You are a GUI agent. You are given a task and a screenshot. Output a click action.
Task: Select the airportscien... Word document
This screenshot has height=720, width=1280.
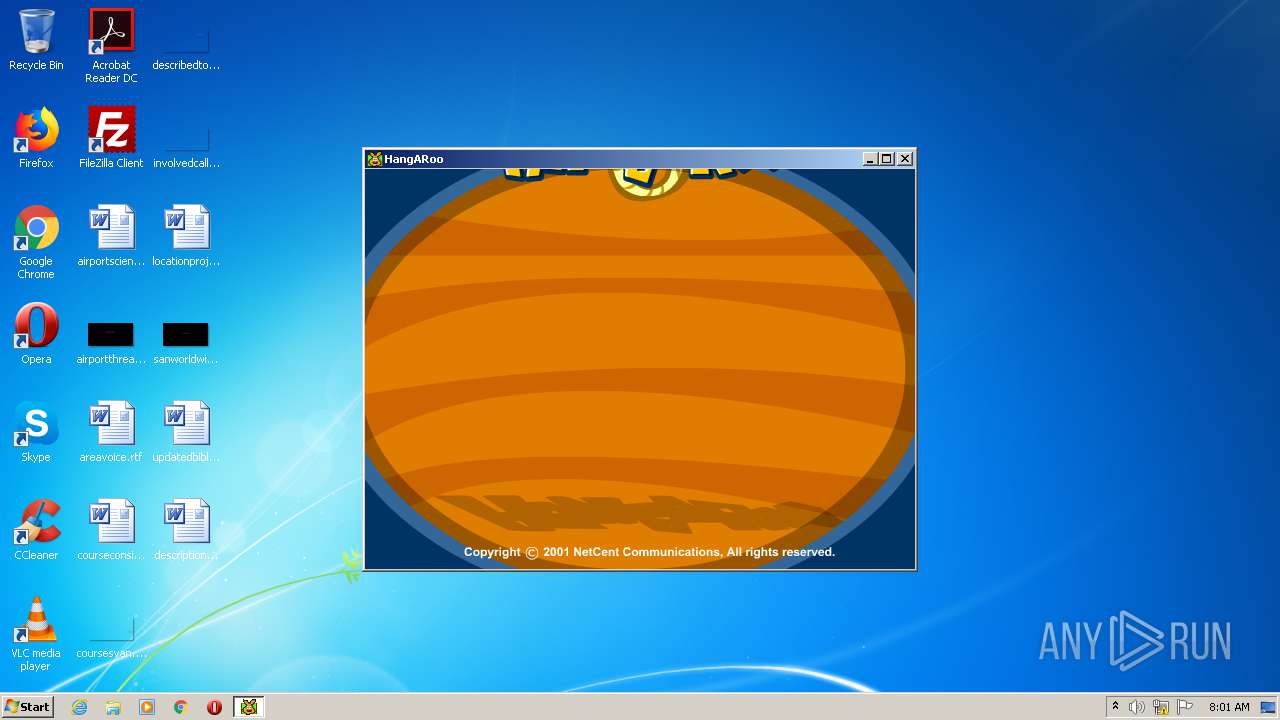click(x=111, y=236)
